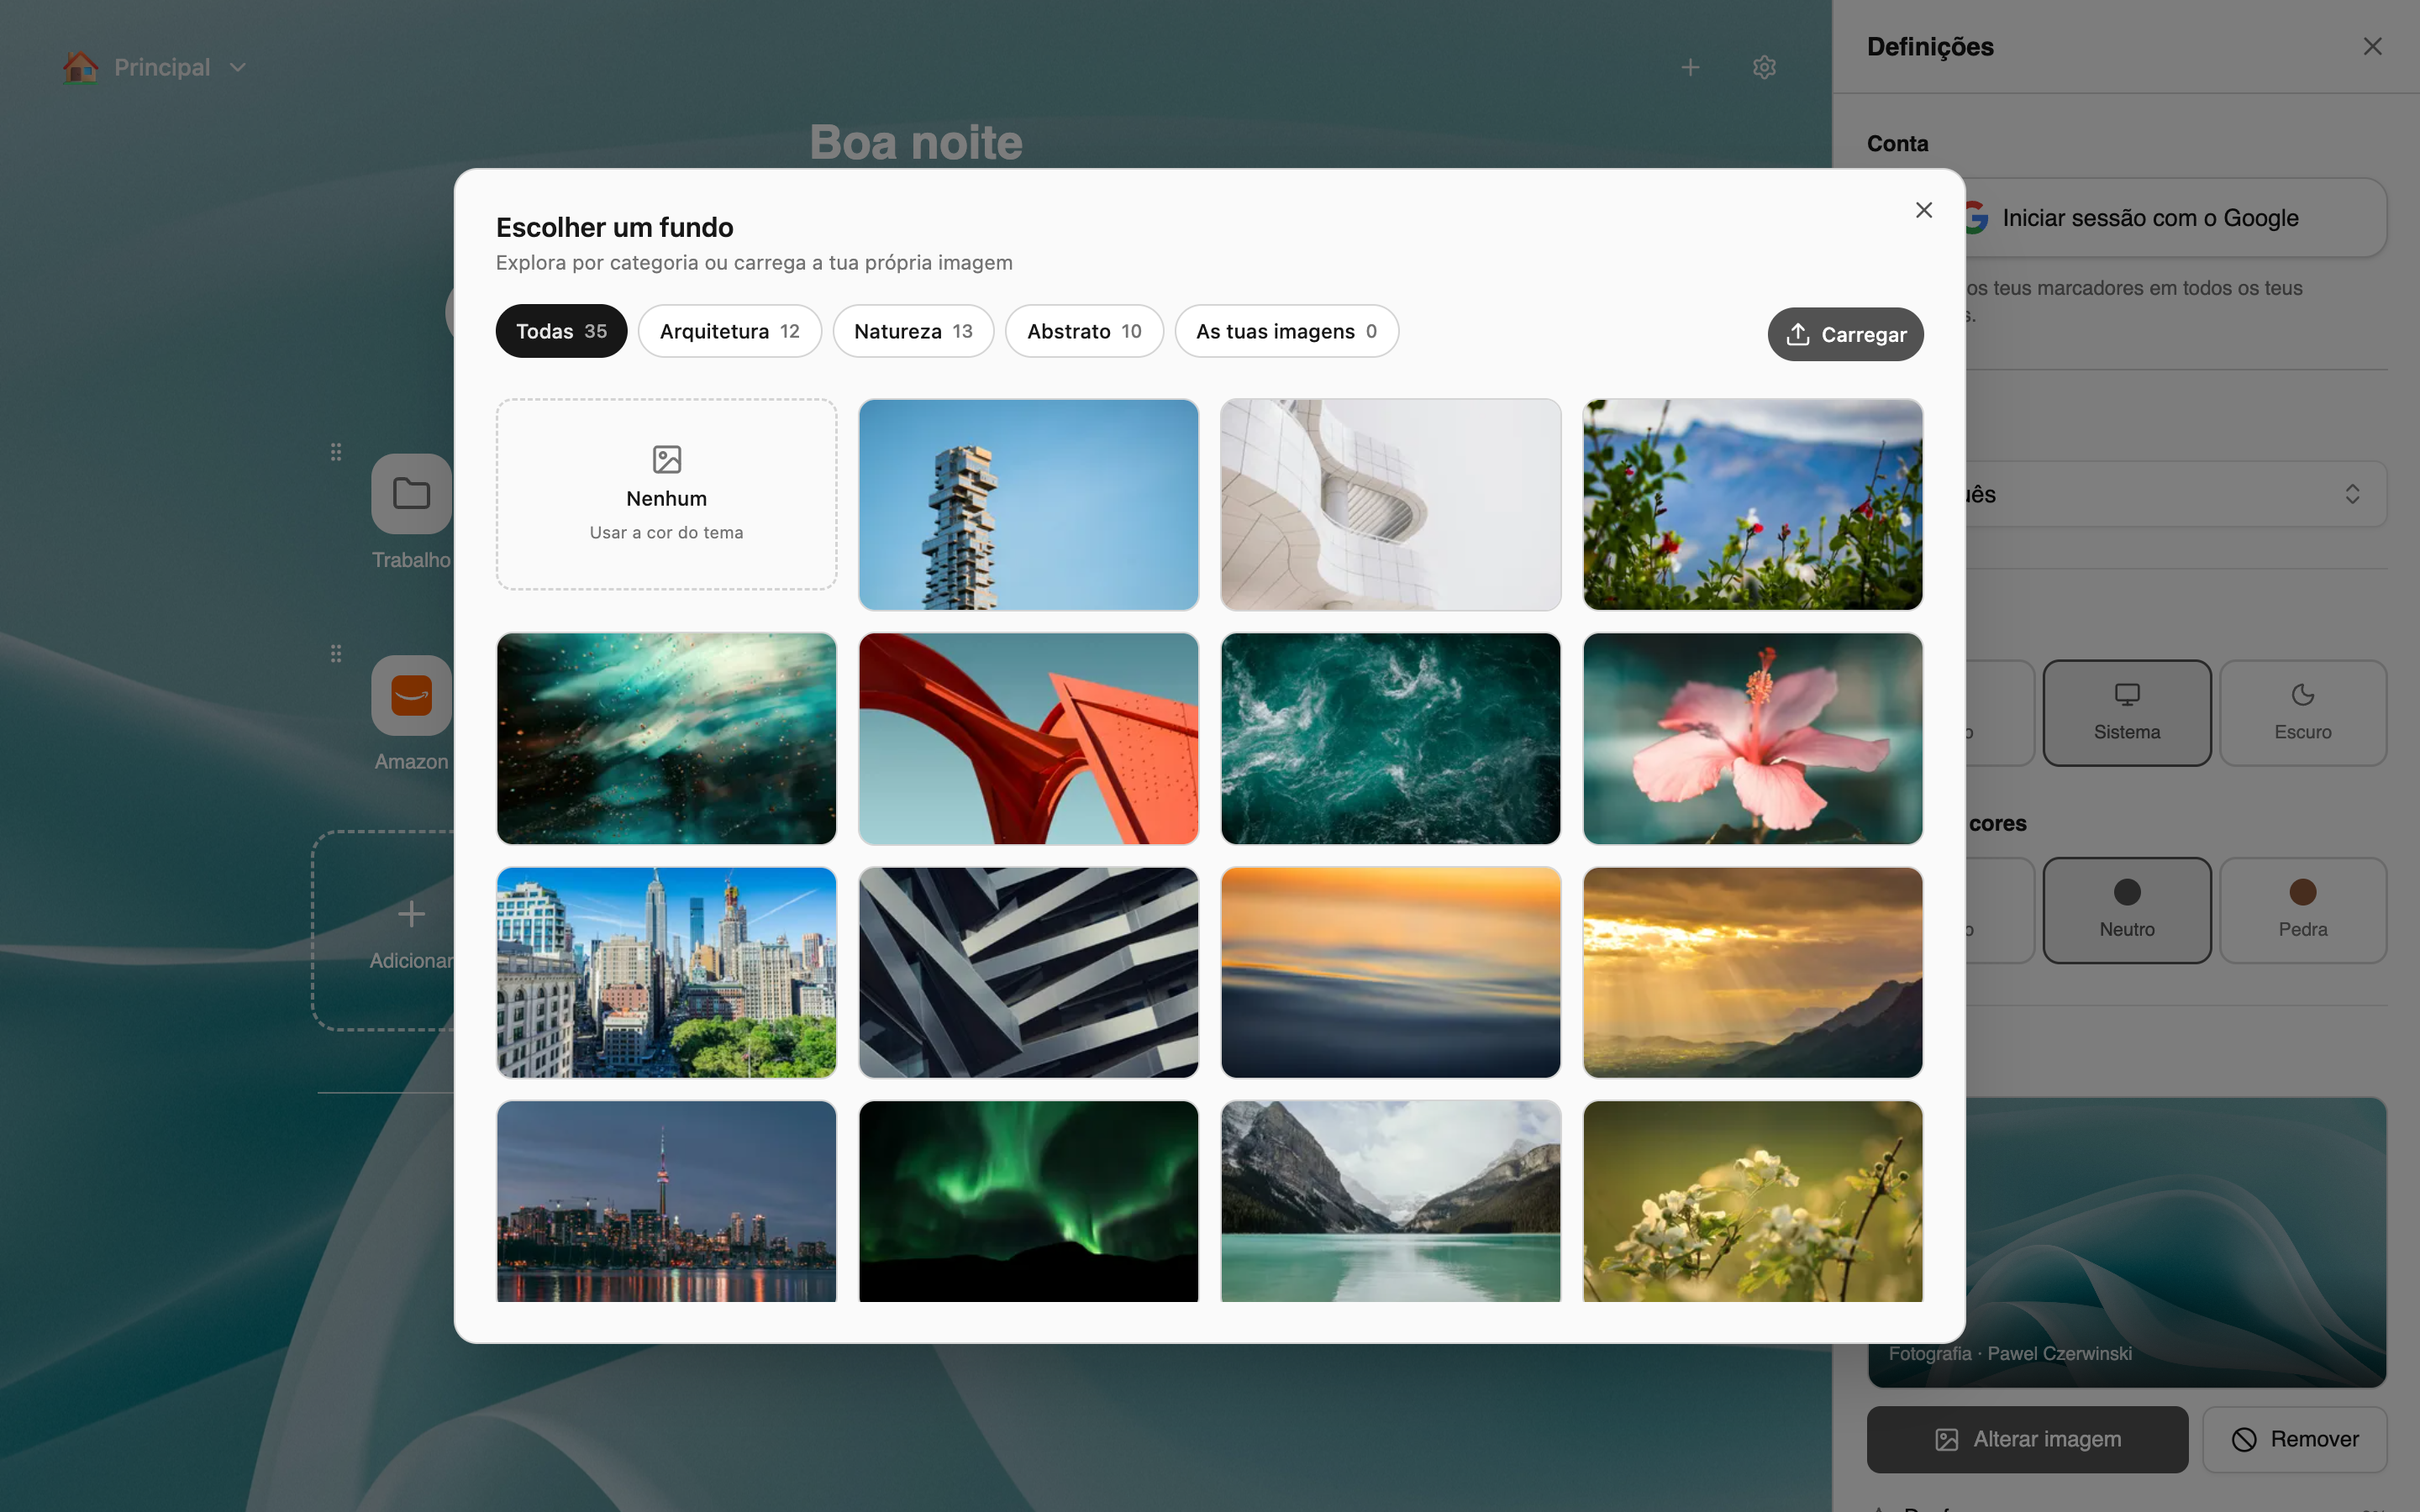The height and width of the screenshot is (1512, 2420).
Task: Switch to the Arquitetura category tab
Action: click(x=729, y=331)
